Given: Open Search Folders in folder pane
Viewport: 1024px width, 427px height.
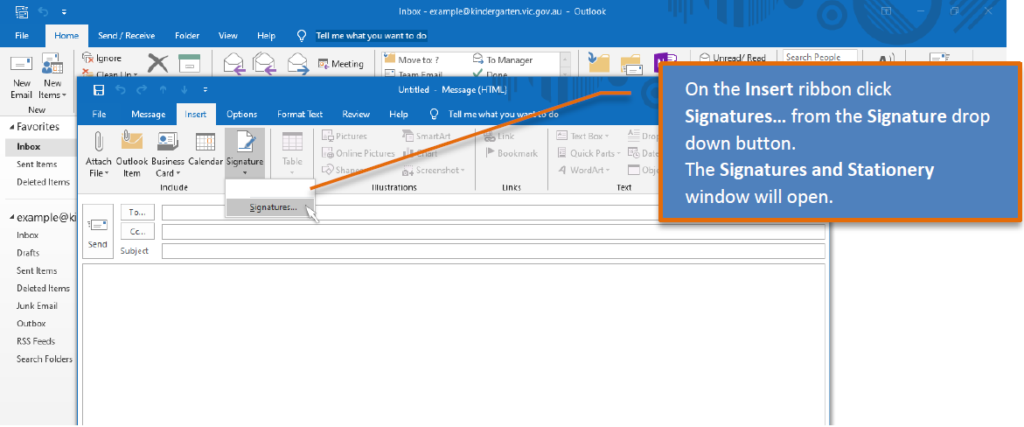Looking at the screenshot, I should coord(44,358).
